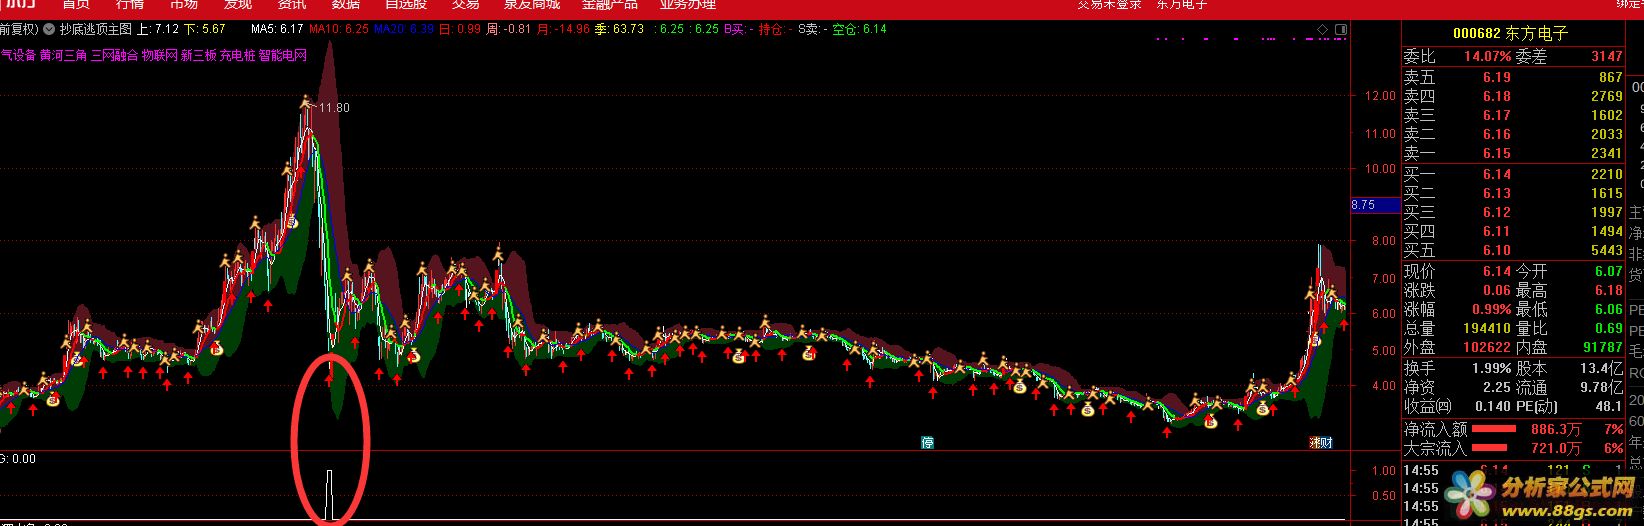
Task: Click the MA20 indicator label
Action: tap(404, 29)
